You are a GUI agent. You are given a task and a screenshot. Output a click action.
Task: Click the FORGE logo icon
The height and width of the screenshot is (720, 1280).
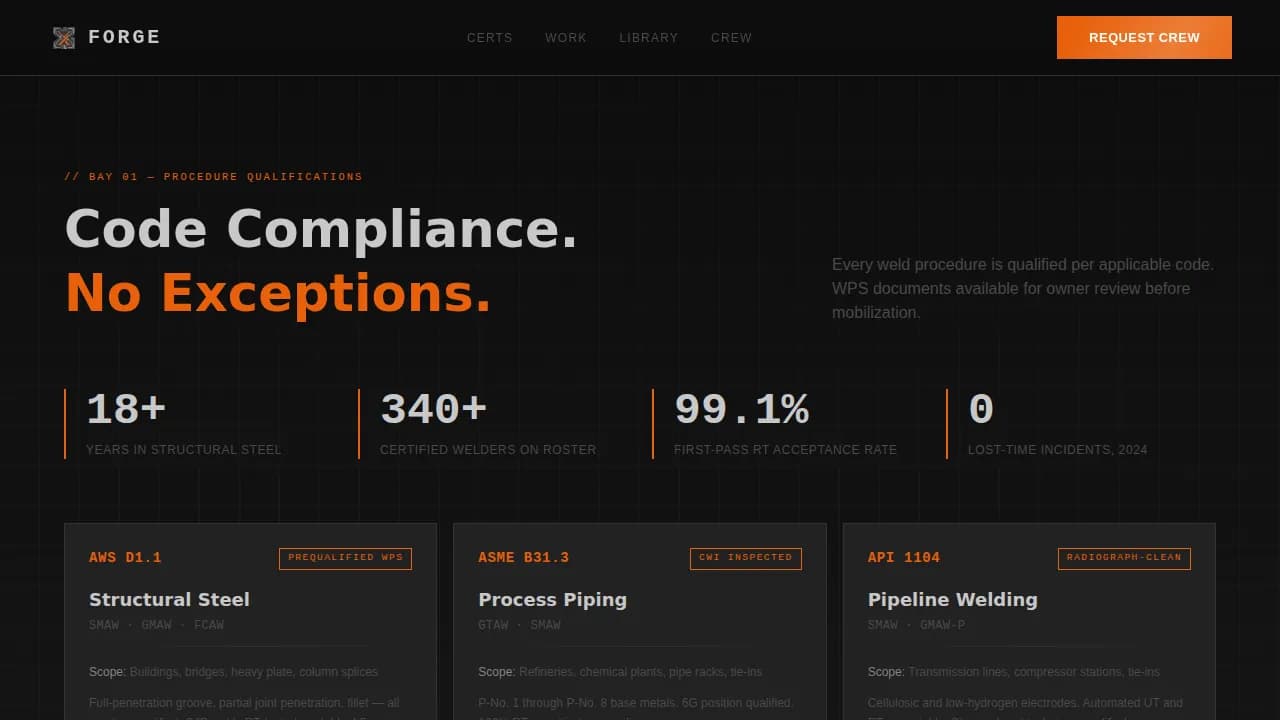coord(64,37)
